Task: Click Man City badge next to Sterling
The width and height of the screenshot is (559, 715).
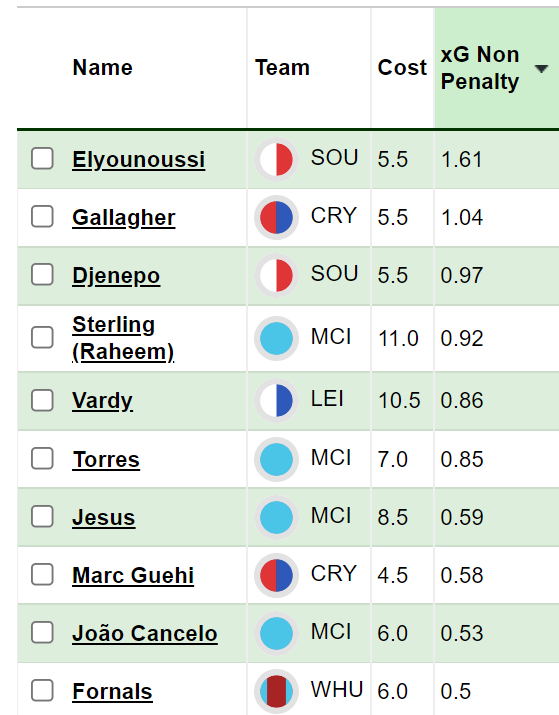Action: pos(276,338)
